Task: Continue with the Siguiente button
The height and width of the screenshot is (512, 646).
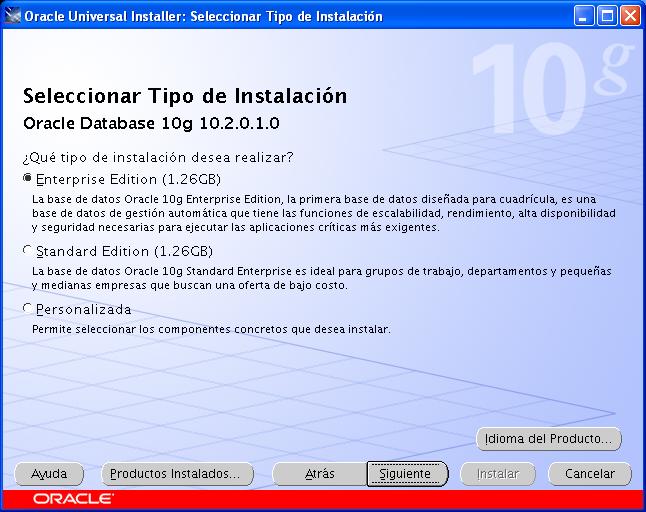Action: [407, 474]
